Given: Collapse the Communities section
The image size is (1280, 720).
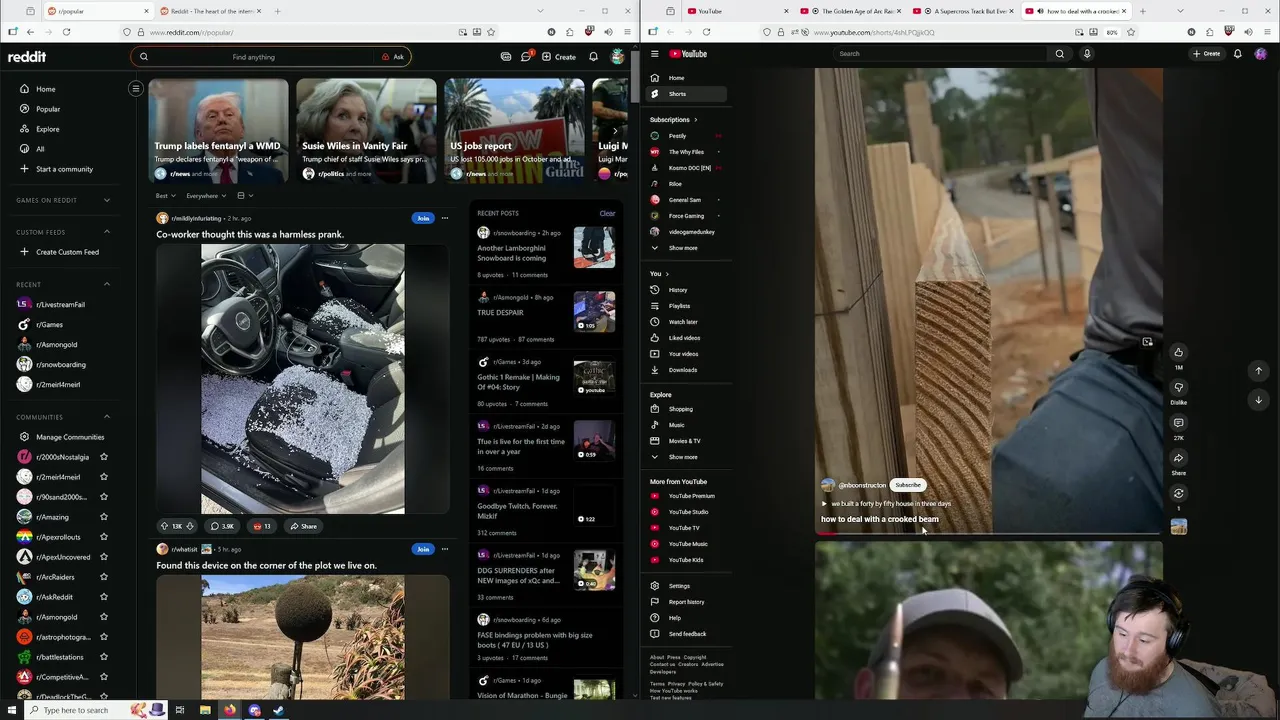Looking at the screenshot, I should coord(107,417).
